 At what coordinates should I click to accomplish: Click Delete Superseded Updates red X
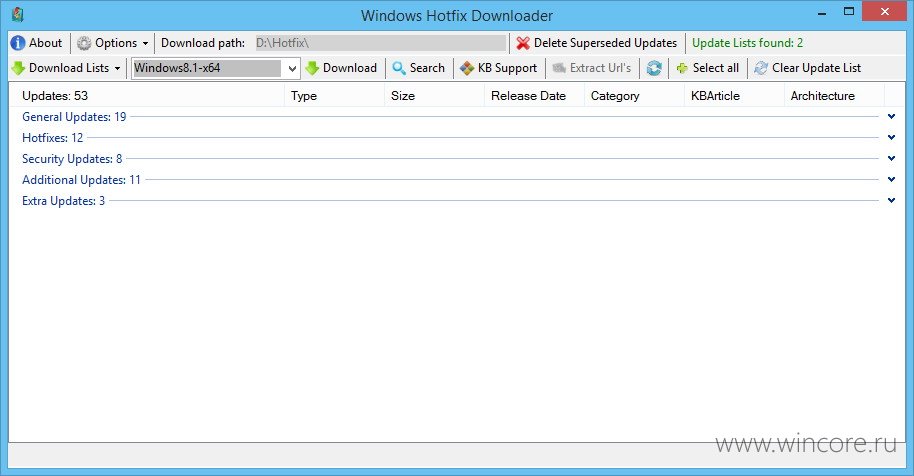[523, 43]
